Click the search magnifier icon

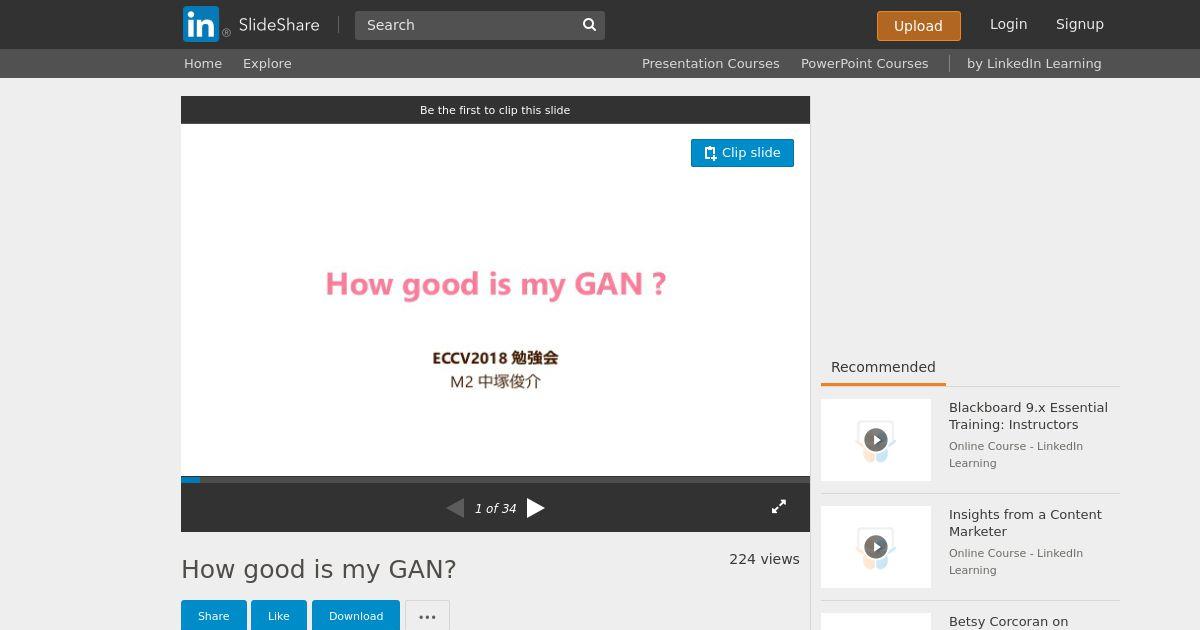(x=589, y=25)
